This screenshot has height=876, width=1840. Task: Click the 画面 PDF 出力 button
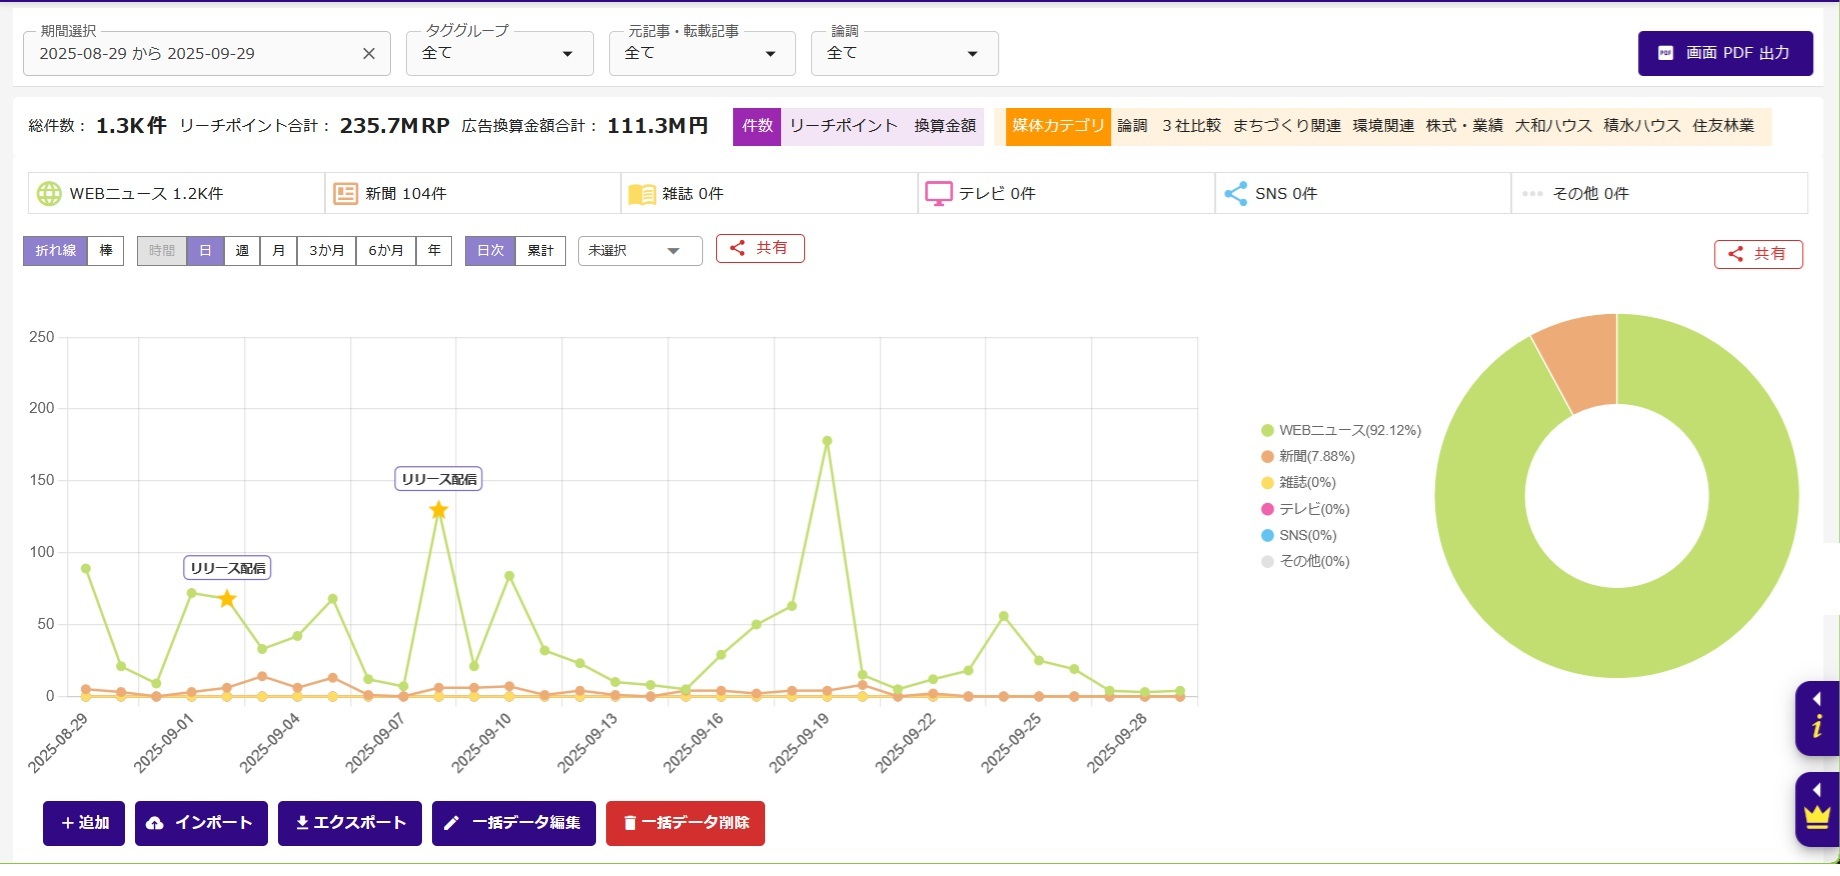[x=1725, y=53]
